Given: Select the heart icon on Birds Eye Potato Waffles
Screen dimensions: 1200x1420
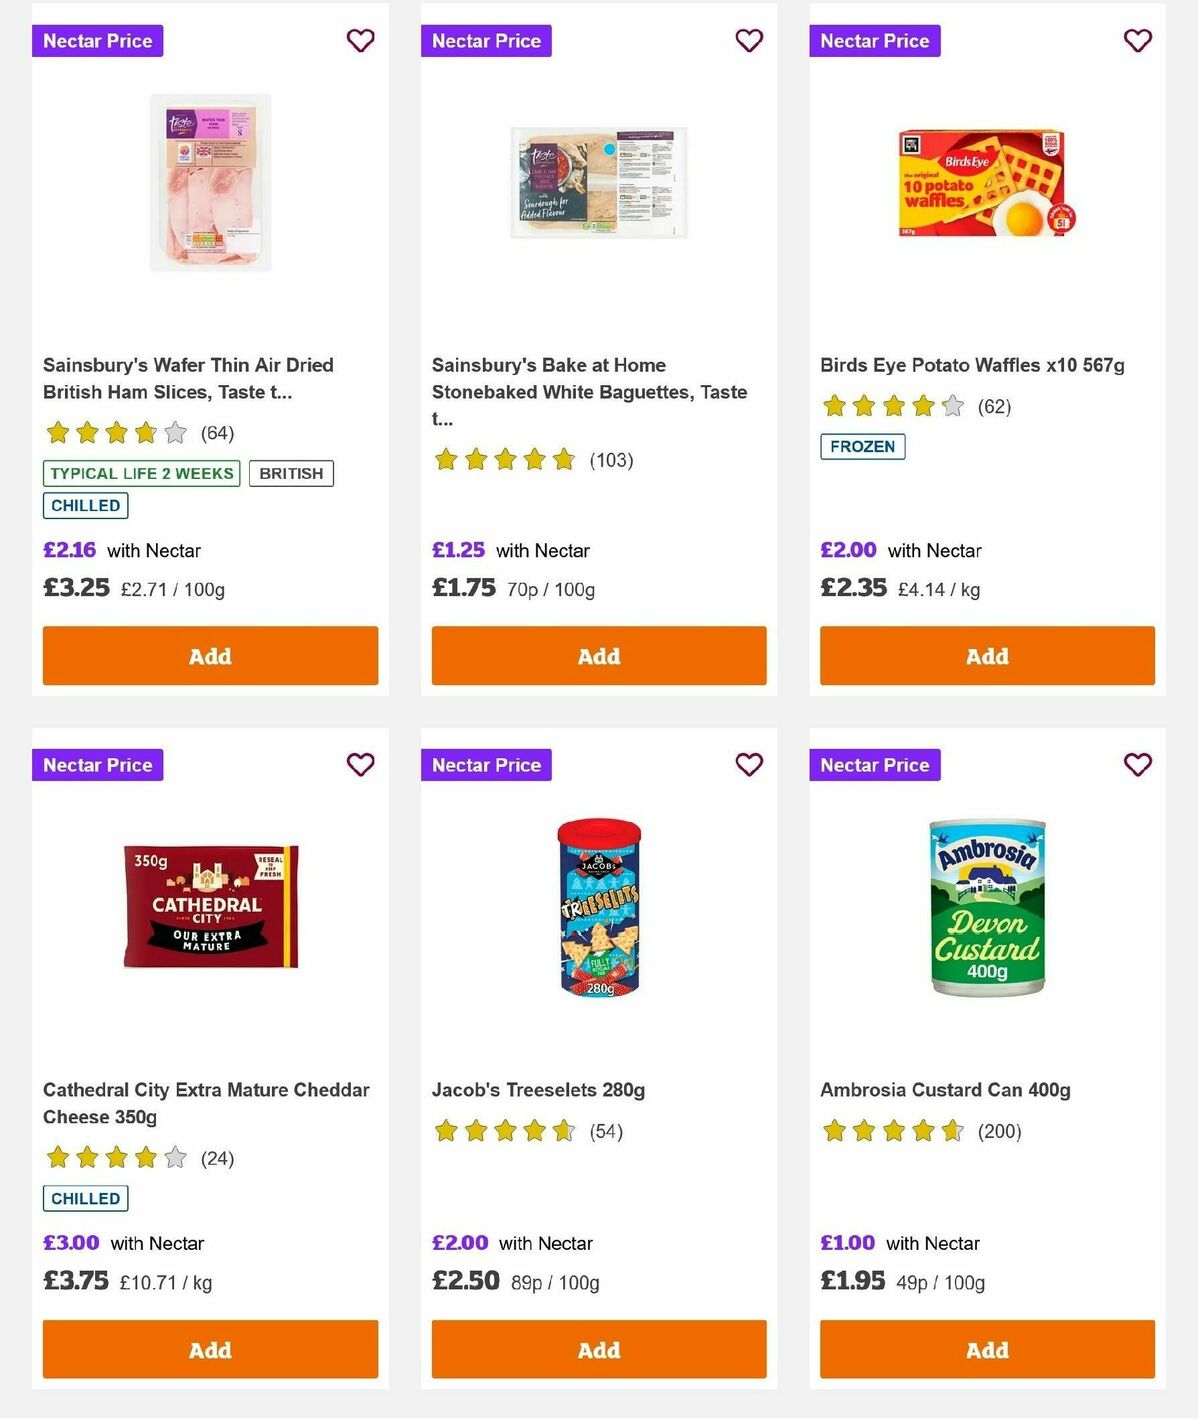Looking at the screenshot, I should (x=1137, y=41).
